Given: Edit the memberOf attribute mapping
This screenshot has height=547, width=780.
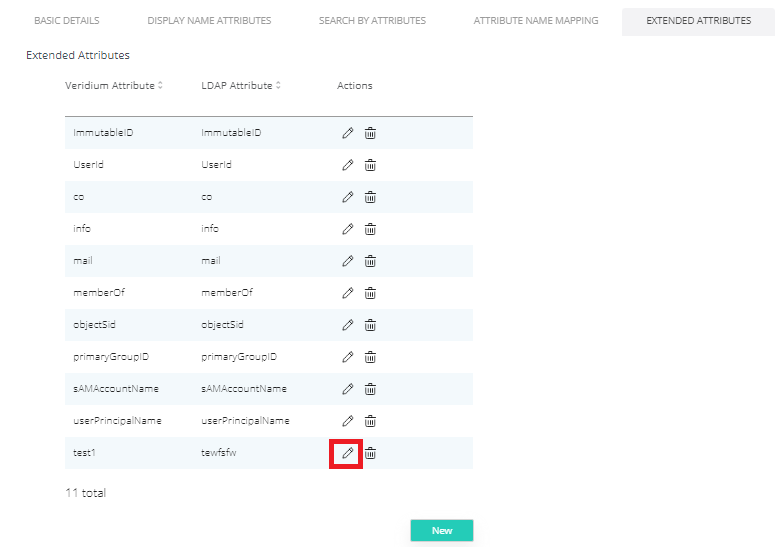Looking at the screenshot, I should tap(348, 293).
